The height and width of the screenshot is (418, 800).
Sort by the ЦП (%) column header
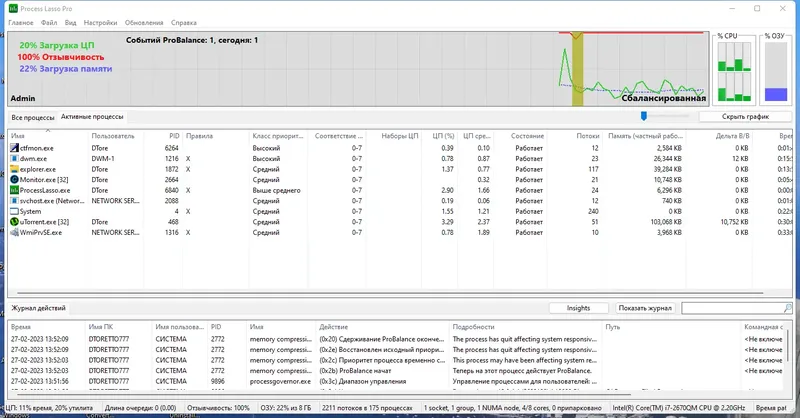[x=443, y=136]
